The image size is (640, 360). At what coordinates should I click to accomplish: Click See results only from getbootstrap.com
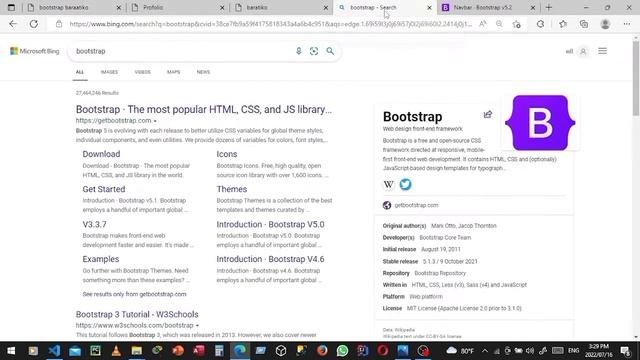(x=134, y=294)
